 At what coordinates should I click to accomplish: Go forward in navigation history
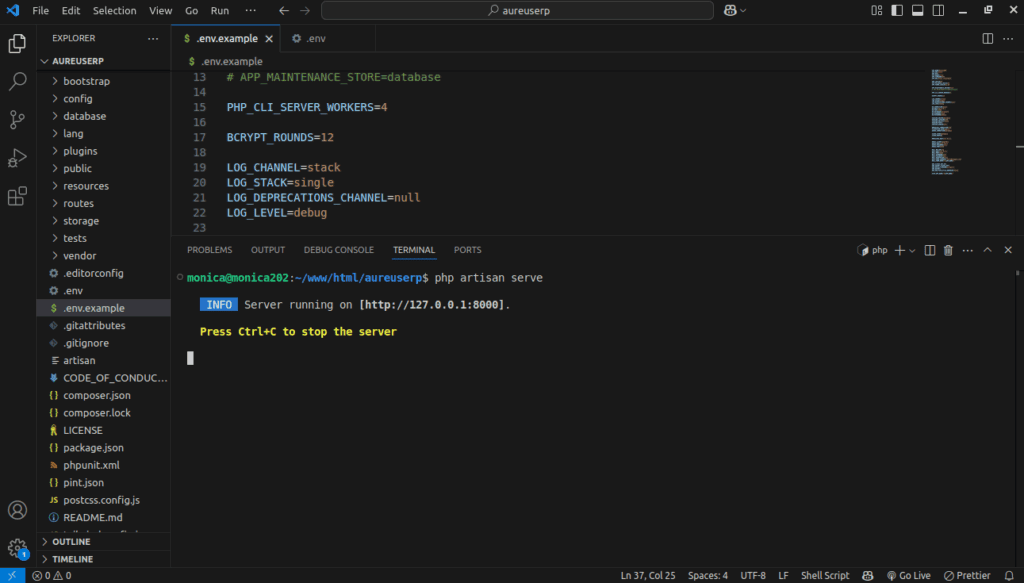[x=305, y=10]
